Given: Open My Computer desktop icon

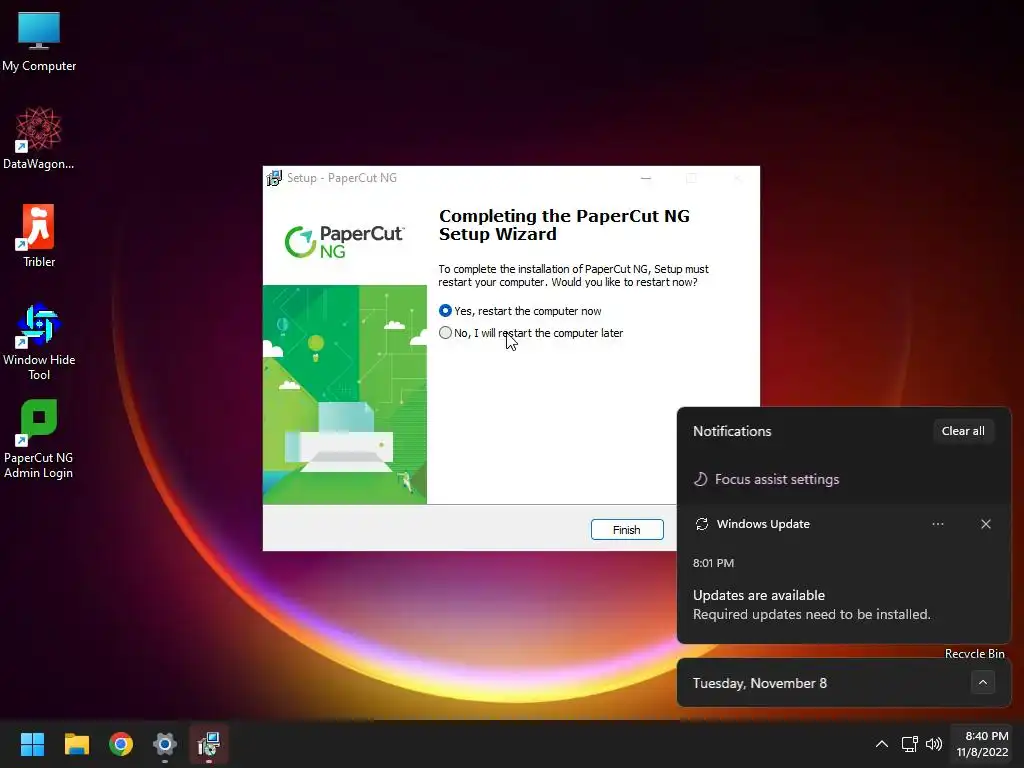Looking at the screenshot, I should (x=39, y=42).
